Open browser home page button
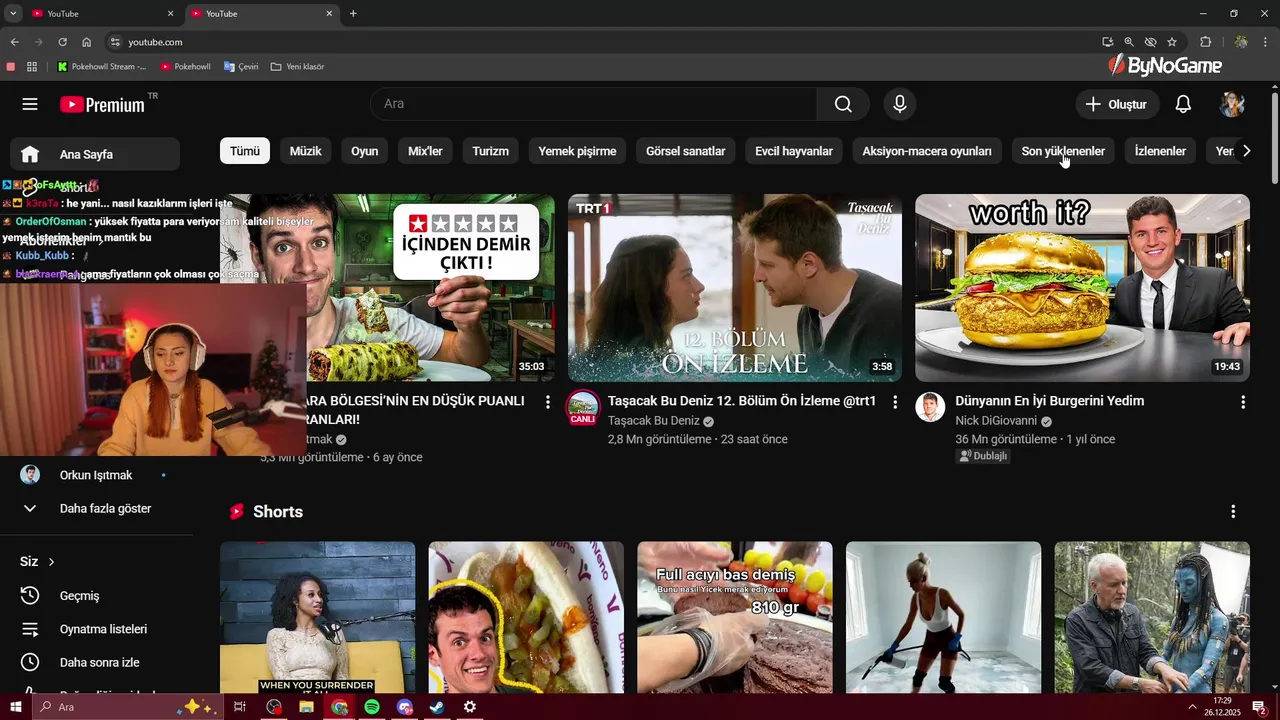This screenshot has height=720, width=1280. 86,42
